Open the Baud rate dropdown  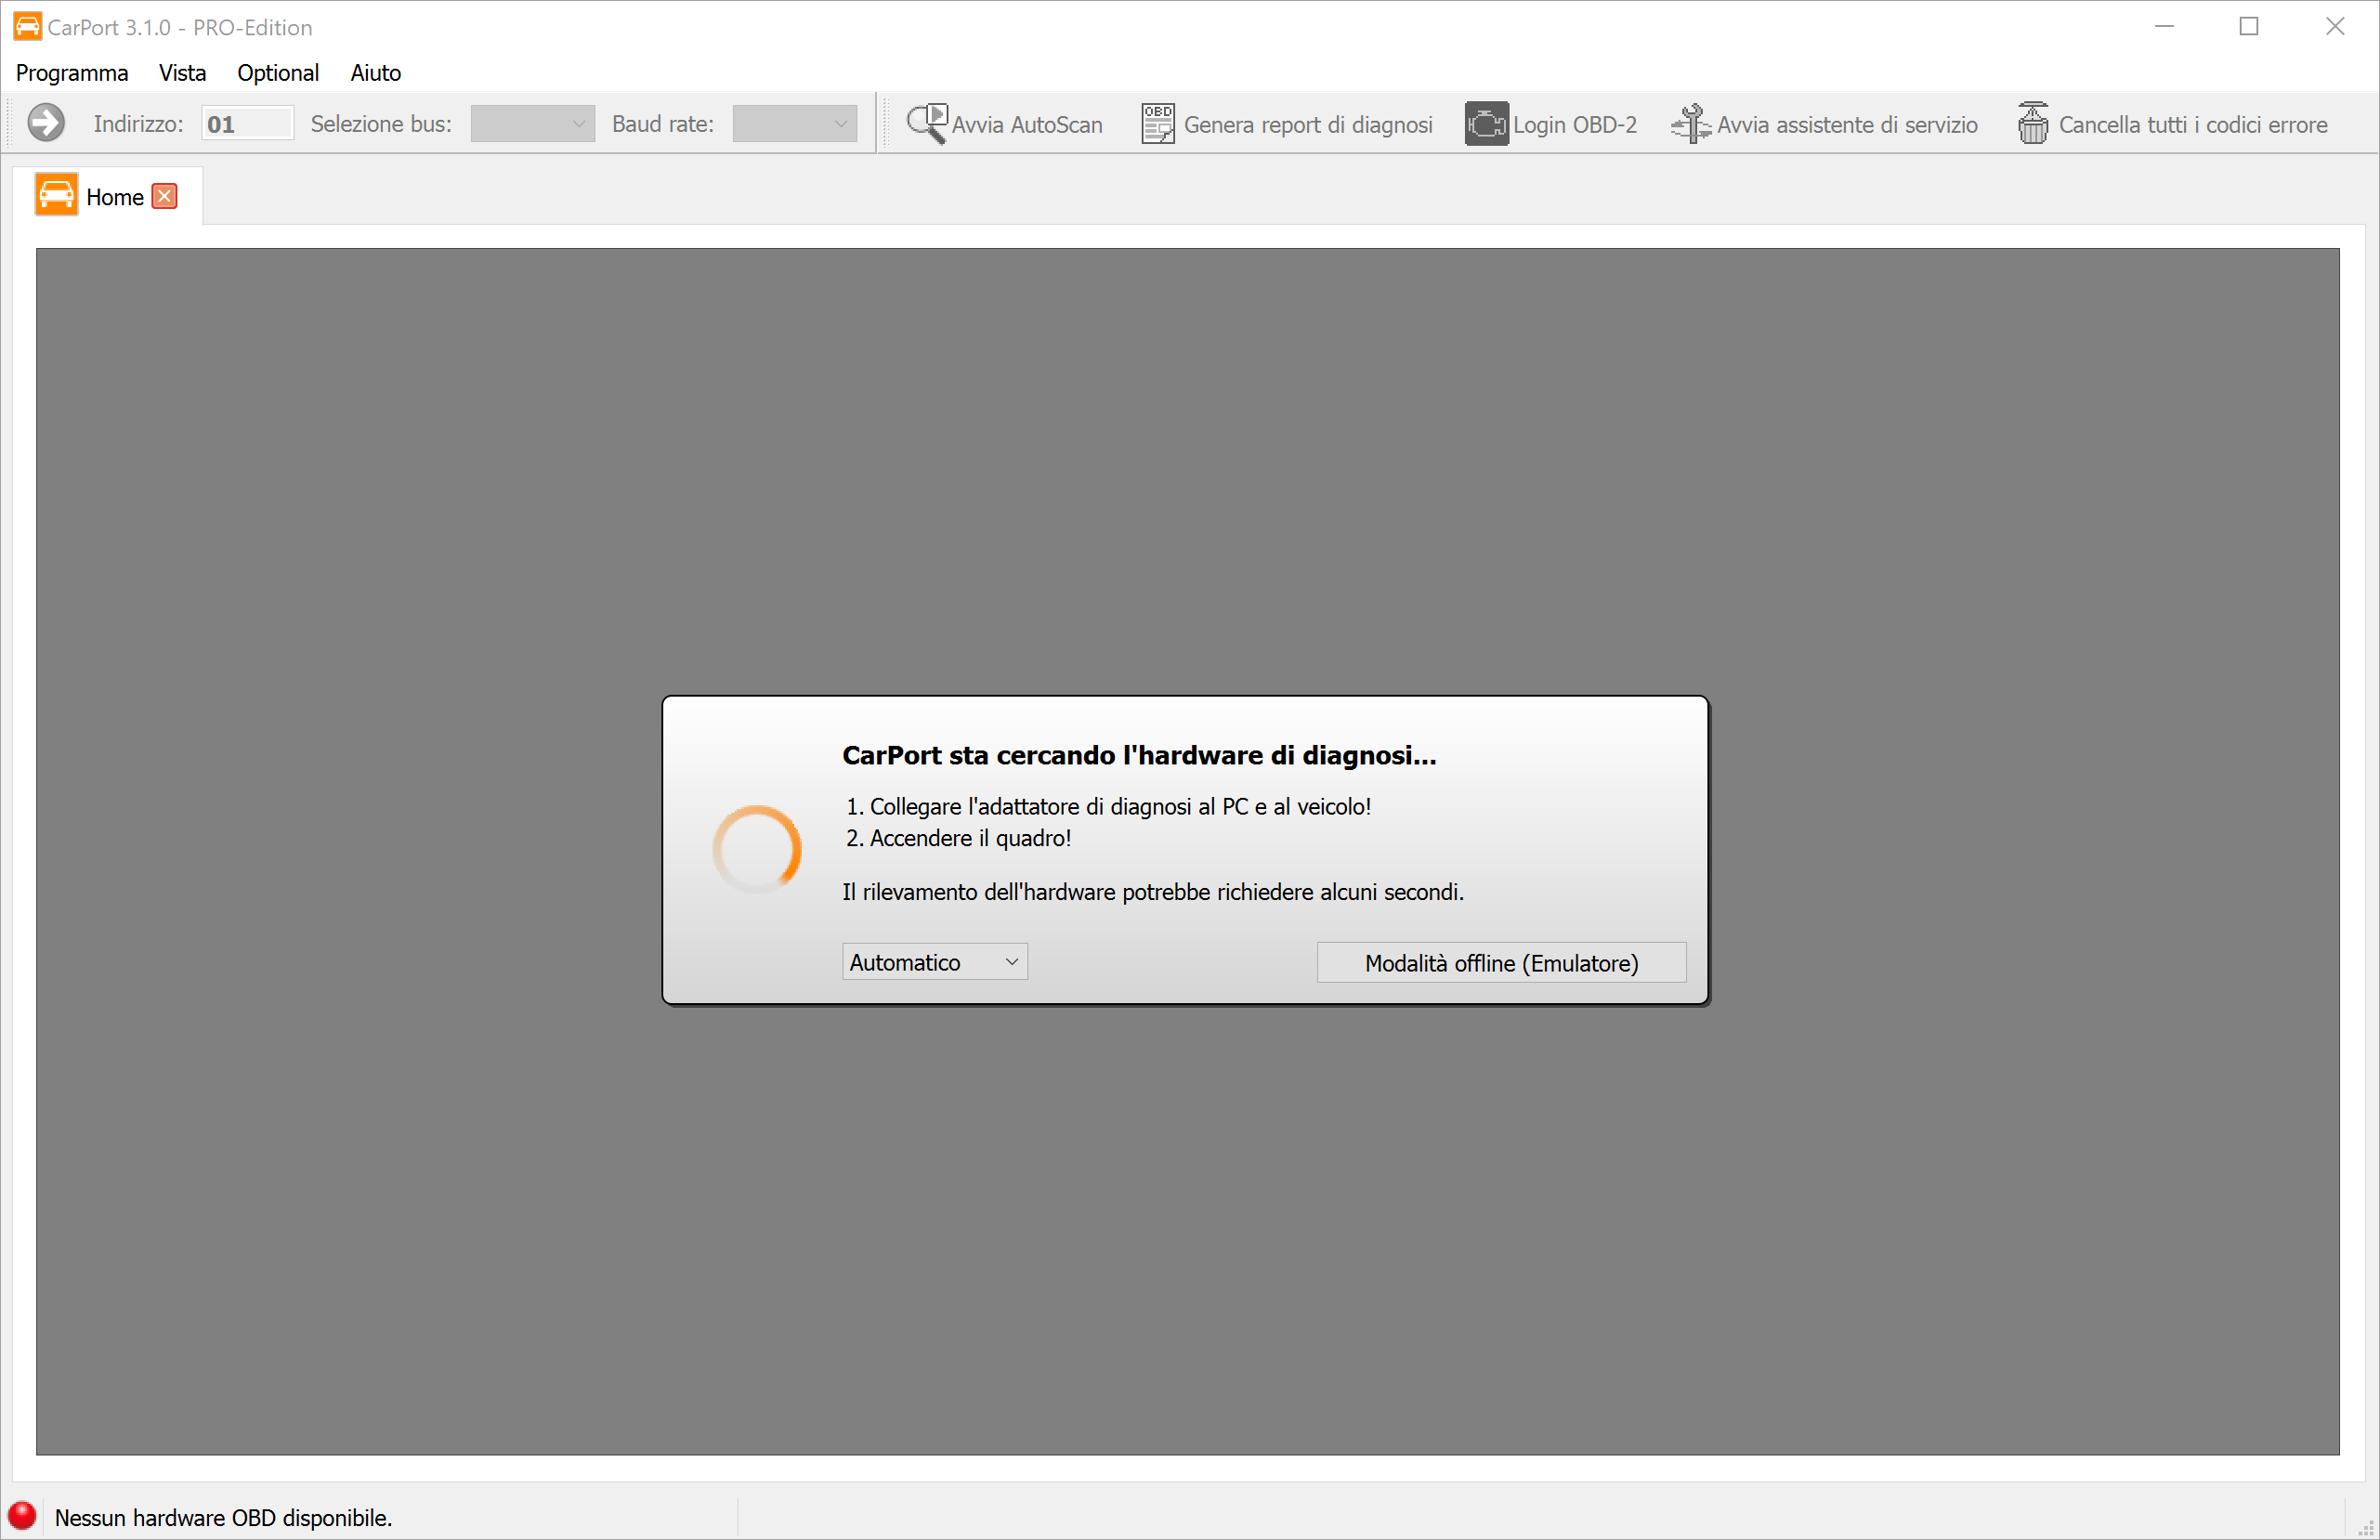[794, 124]
